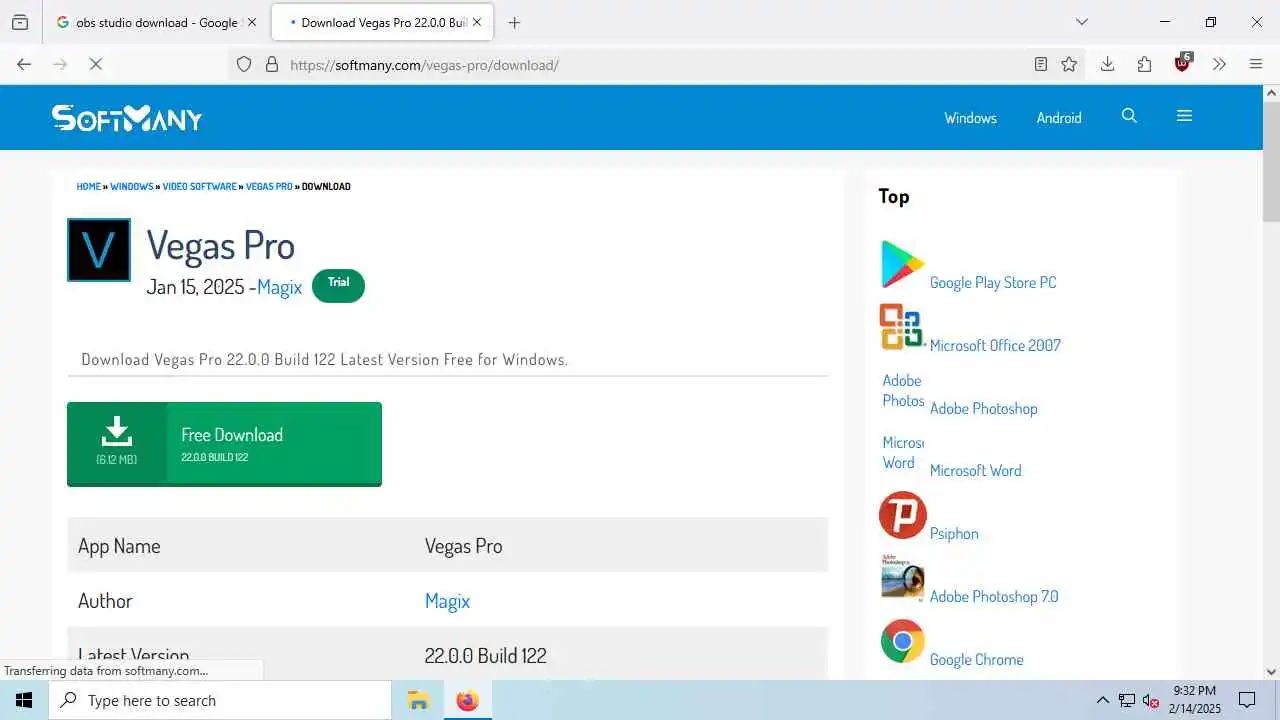The image size is (1280, 720).
Task: Show more toolbar tools chevron
Action: [1219, 64]
